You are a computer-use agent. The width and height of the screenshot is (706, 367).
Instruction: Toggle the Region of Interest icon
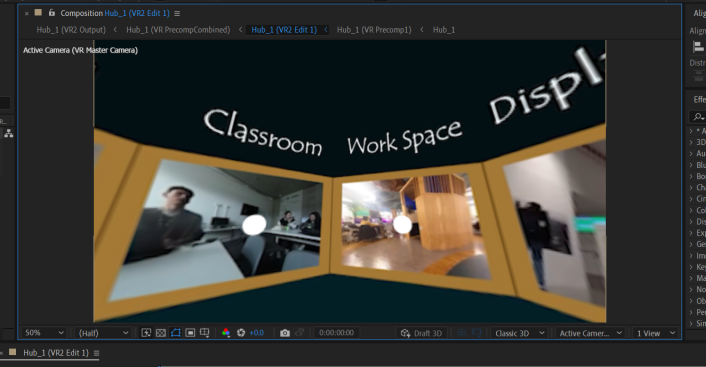pyautogui.click(x=190, y=333)
